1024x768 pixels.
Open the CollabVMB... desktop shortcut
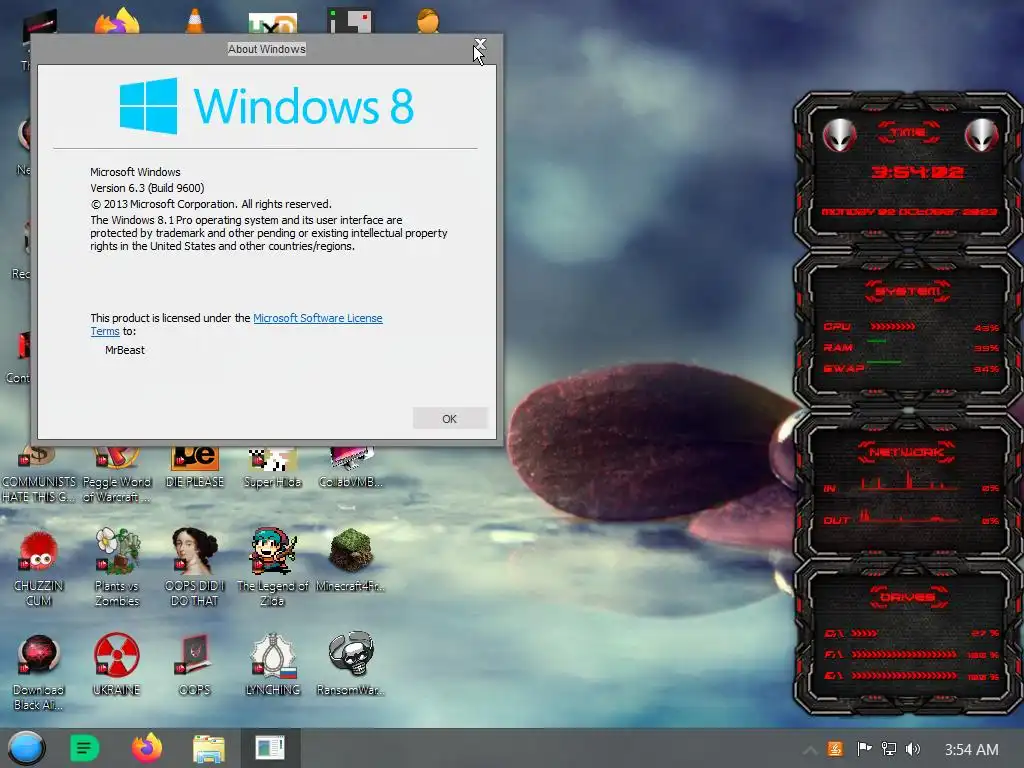pyautogui.click(x=351, y=468)
